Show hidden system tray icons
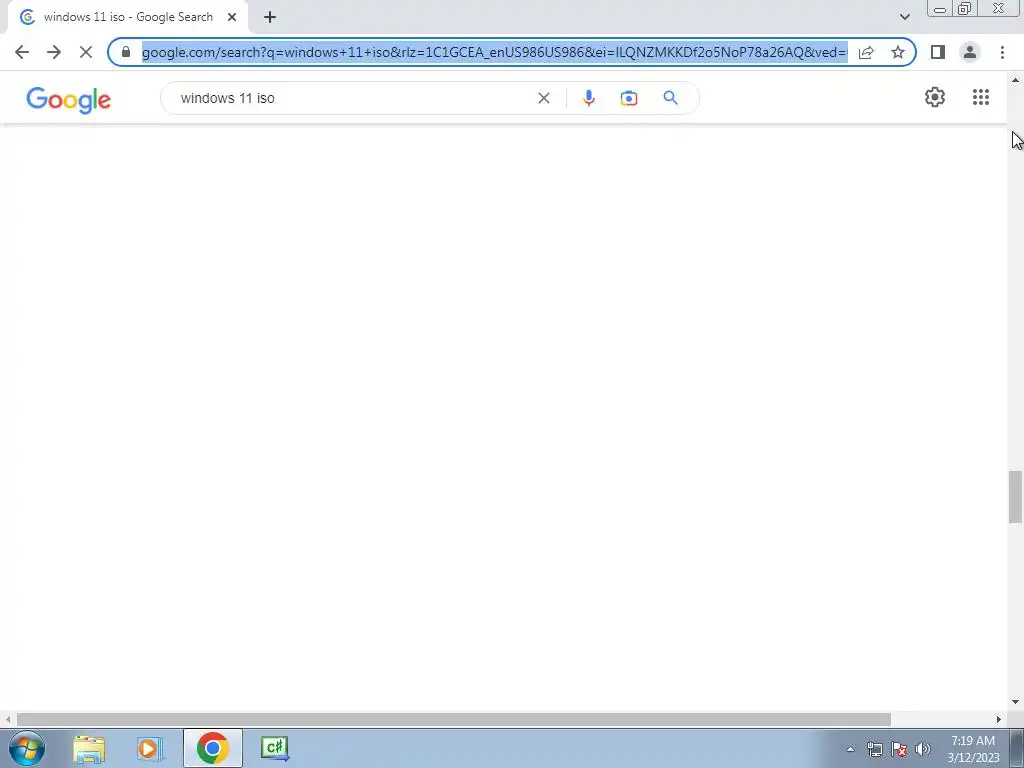Screen dimensions: 1024x768 point(850,749)
